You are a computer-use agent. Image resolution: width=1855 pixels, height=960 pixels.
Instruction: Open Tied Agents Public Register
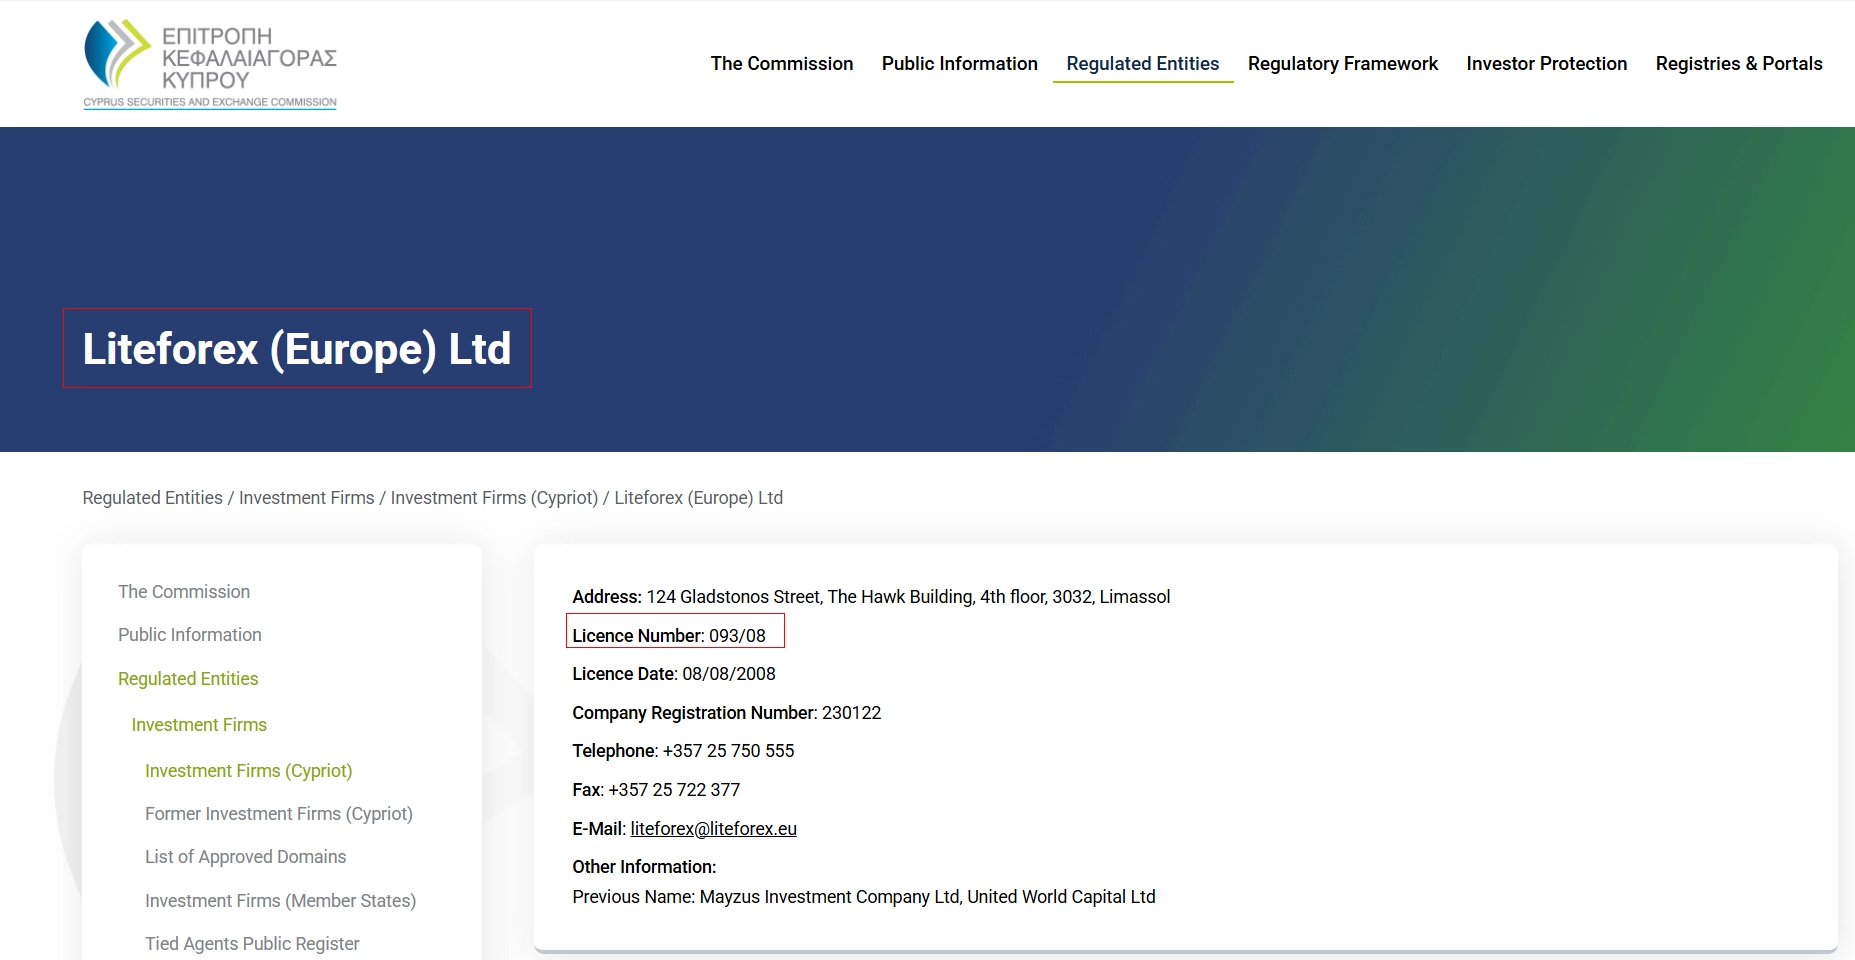(252, 944)
